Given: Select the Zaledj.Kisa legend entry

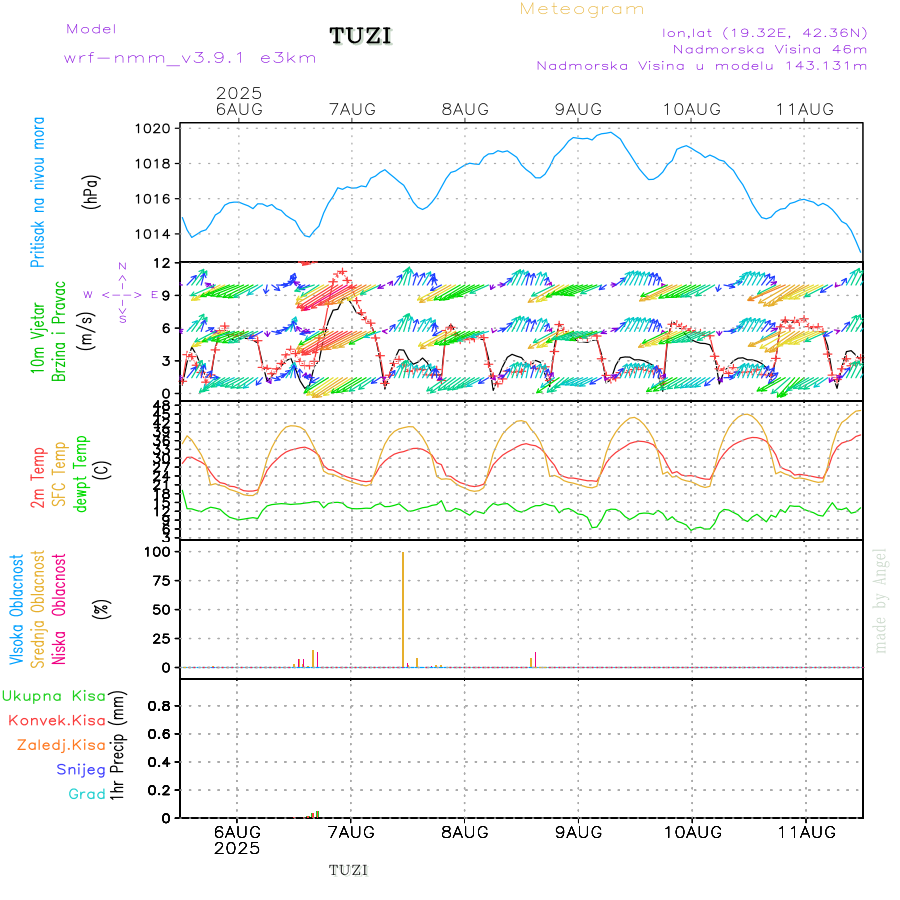Looking at the screenshot, I should coord(61,745).
